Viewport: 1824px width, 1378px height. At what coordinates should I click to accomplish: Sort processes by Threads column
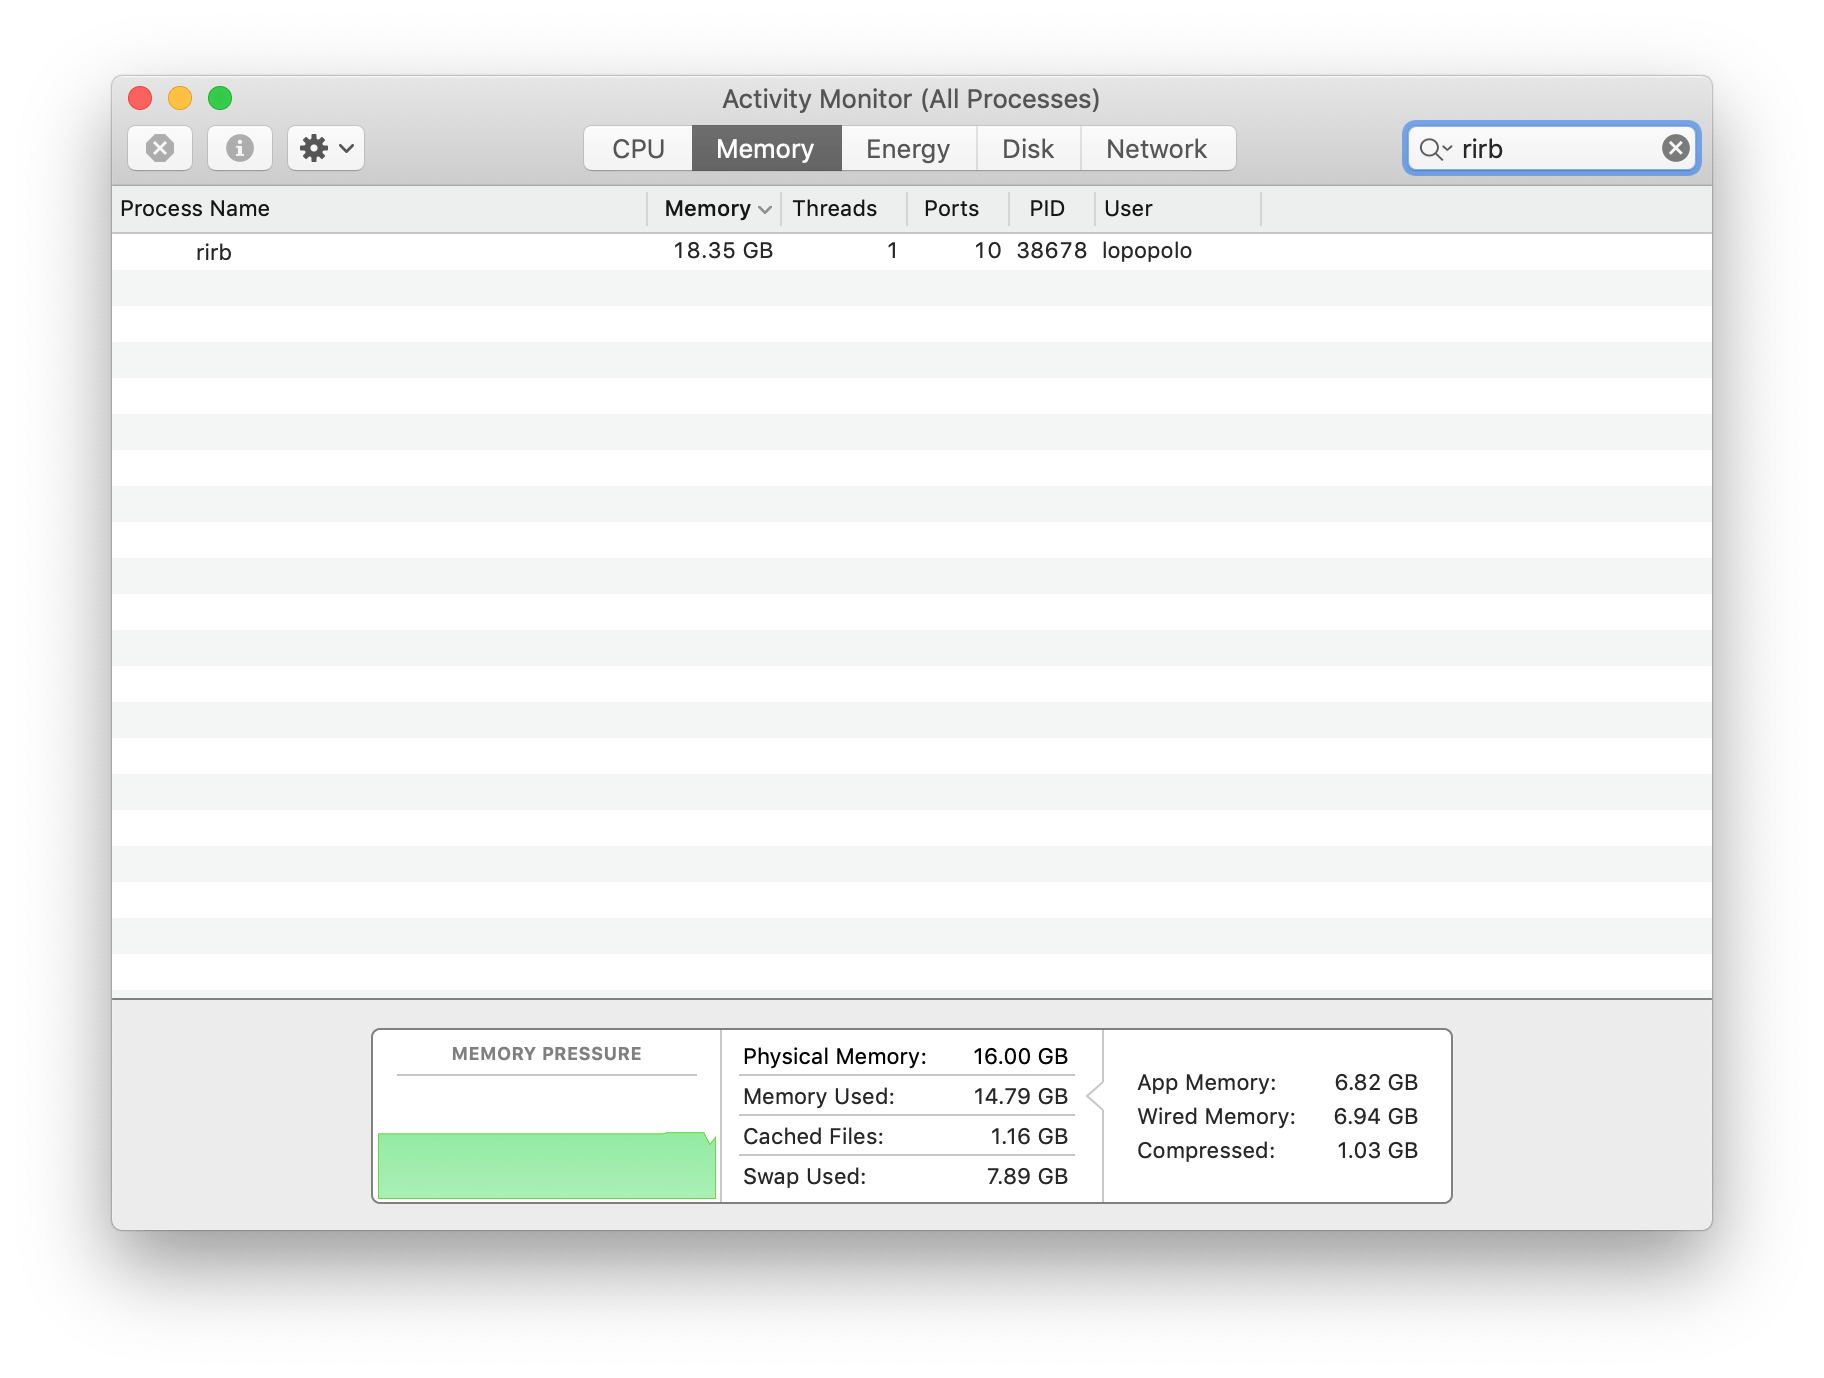[834, 209]
